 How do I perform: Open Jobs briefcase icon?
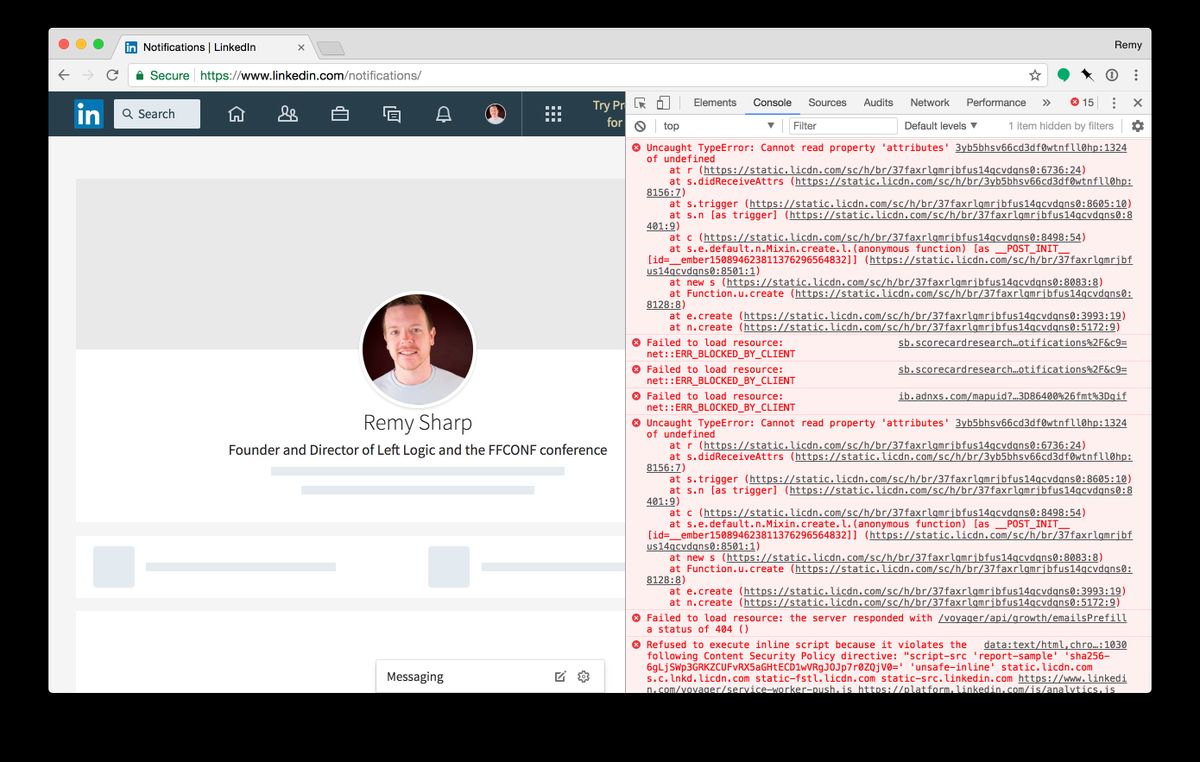click(x=340, y=114)
